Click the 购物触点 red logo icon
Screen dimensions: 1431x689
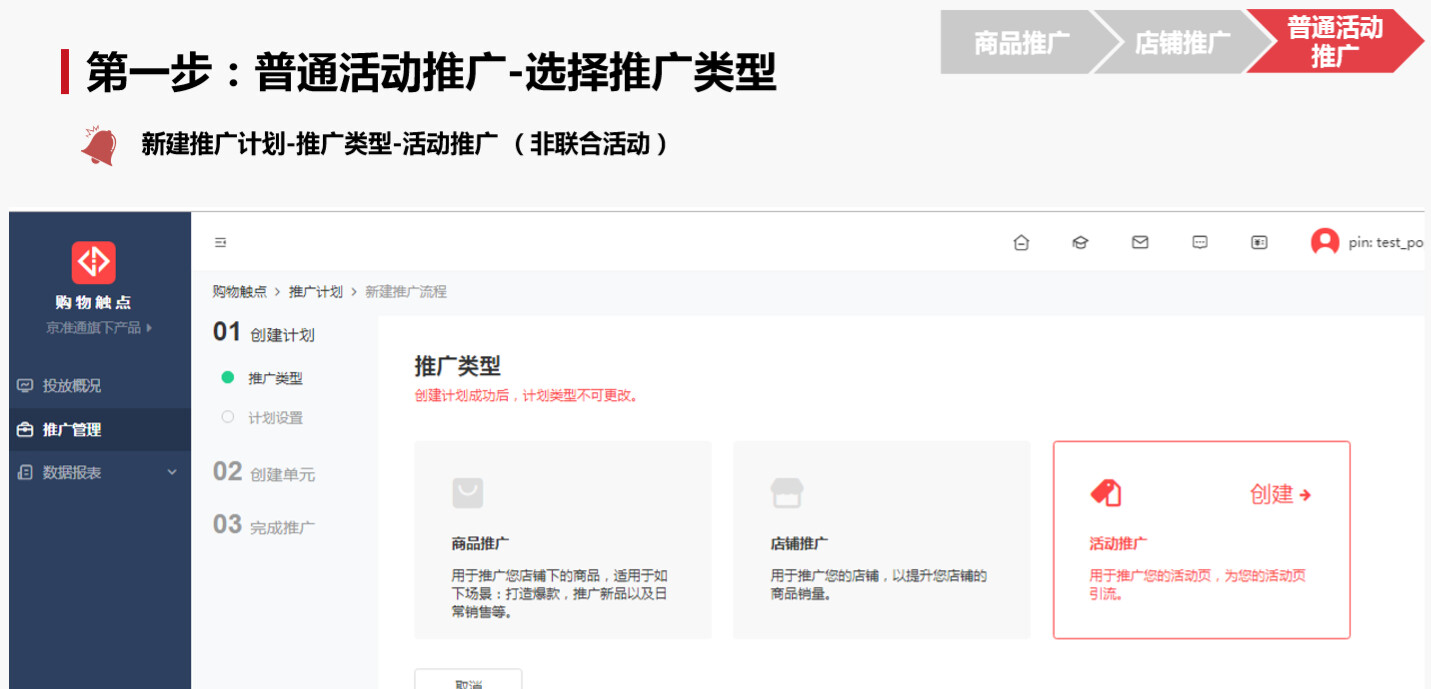(x=93, y=263)
